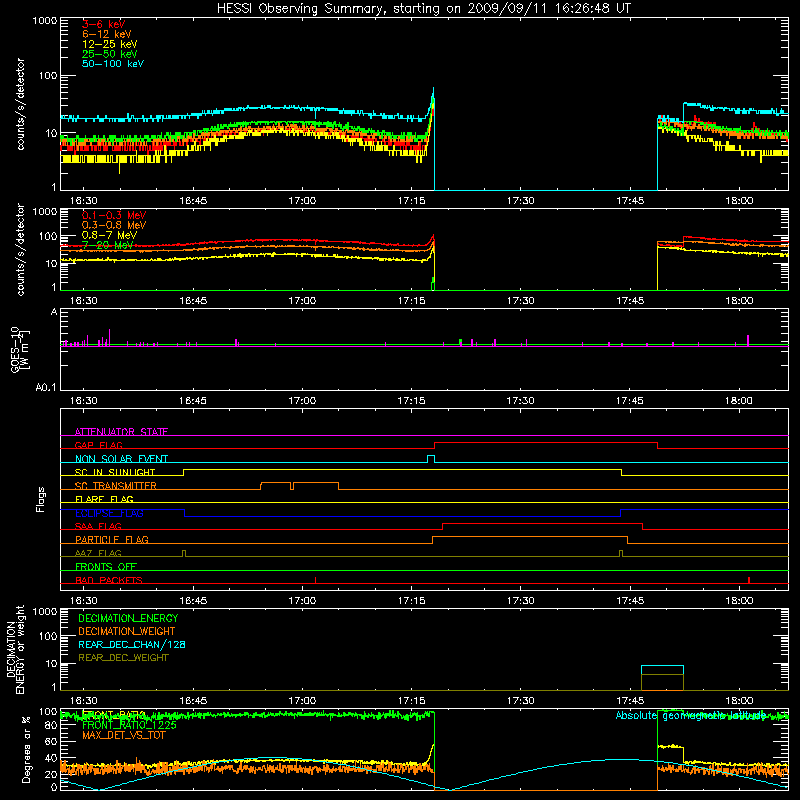This screenshot has width=800, height=800.
Task: Select the GAP_FLAG label
Action: [98, 445]
